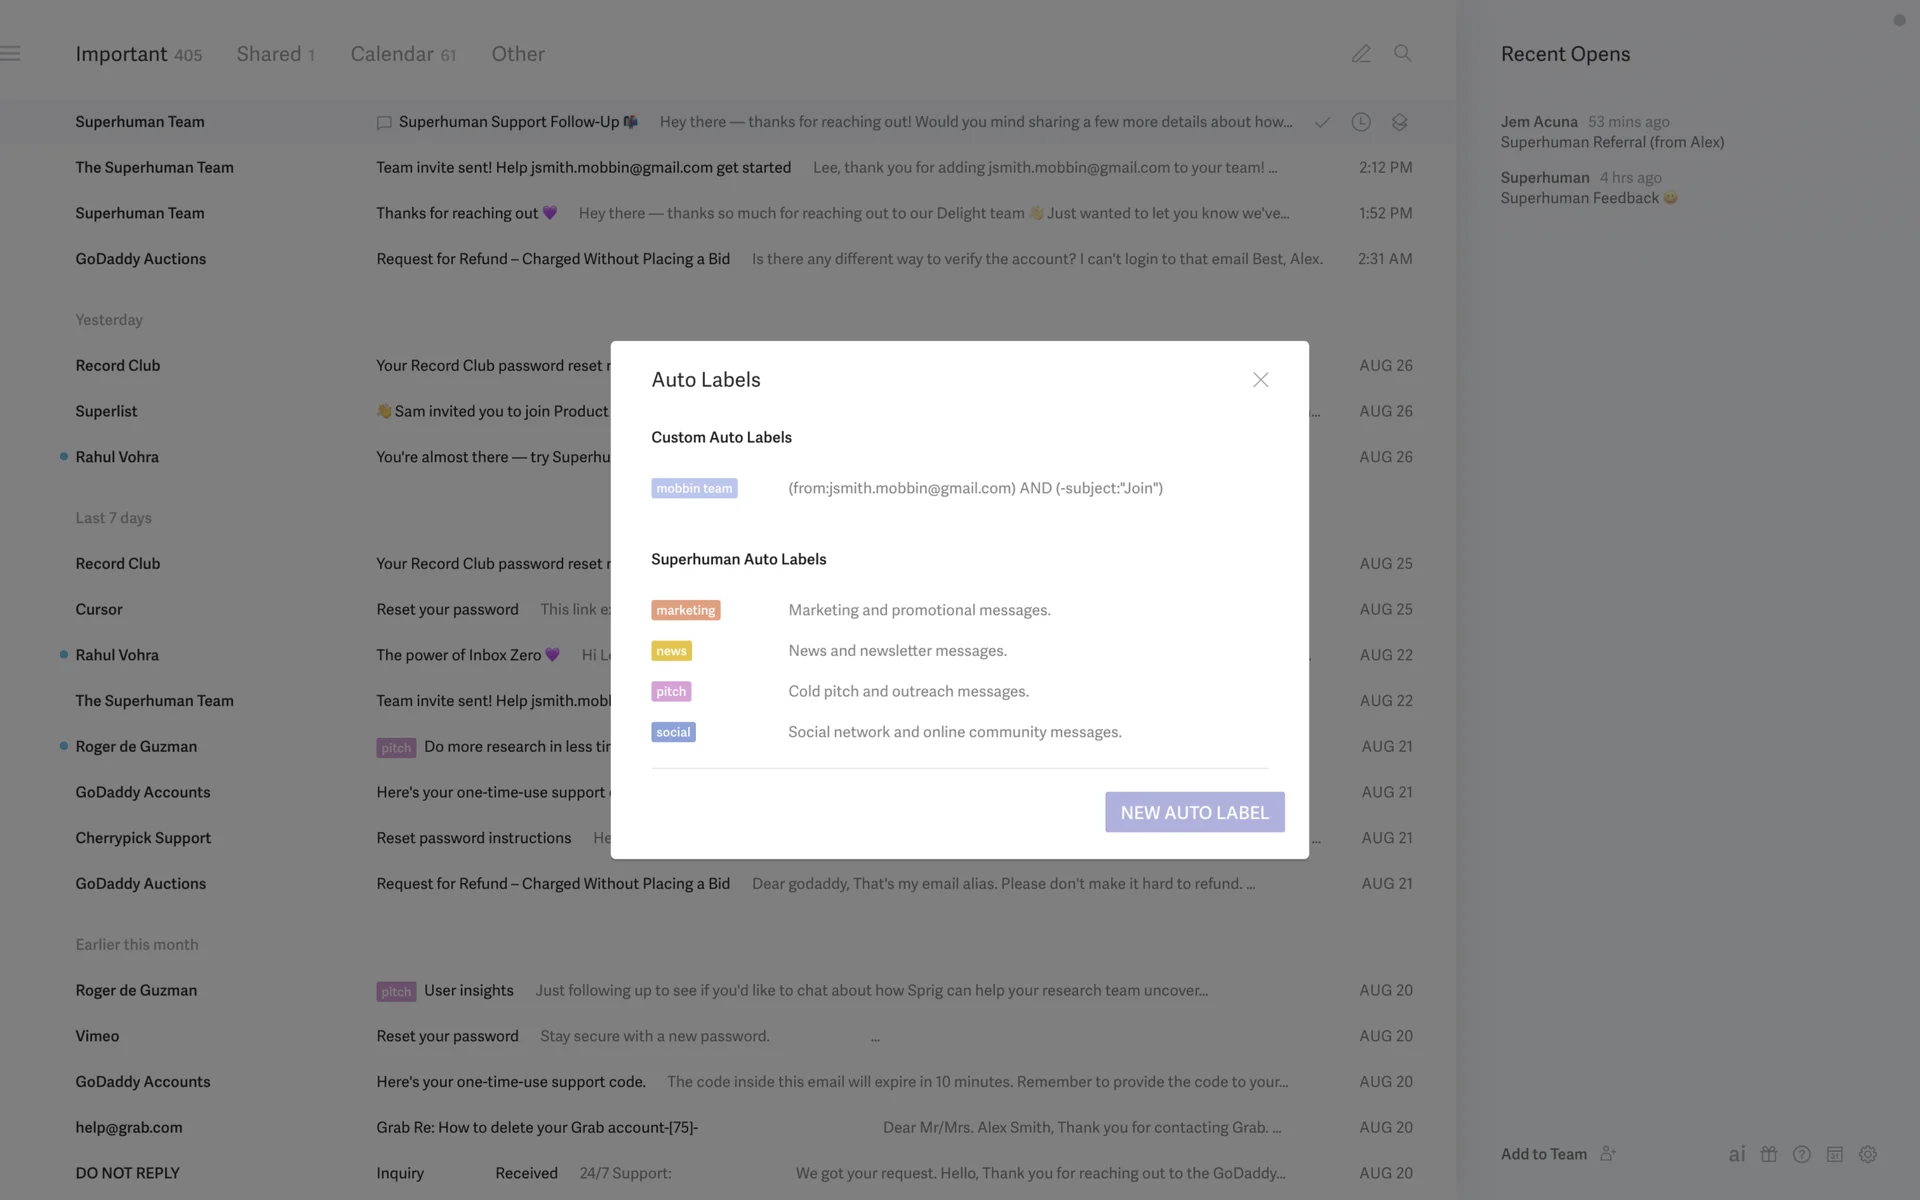Viewport: 1920px width, 1200px height.
Task: Click the gift referral icon
Action: click(1769, 1154)
